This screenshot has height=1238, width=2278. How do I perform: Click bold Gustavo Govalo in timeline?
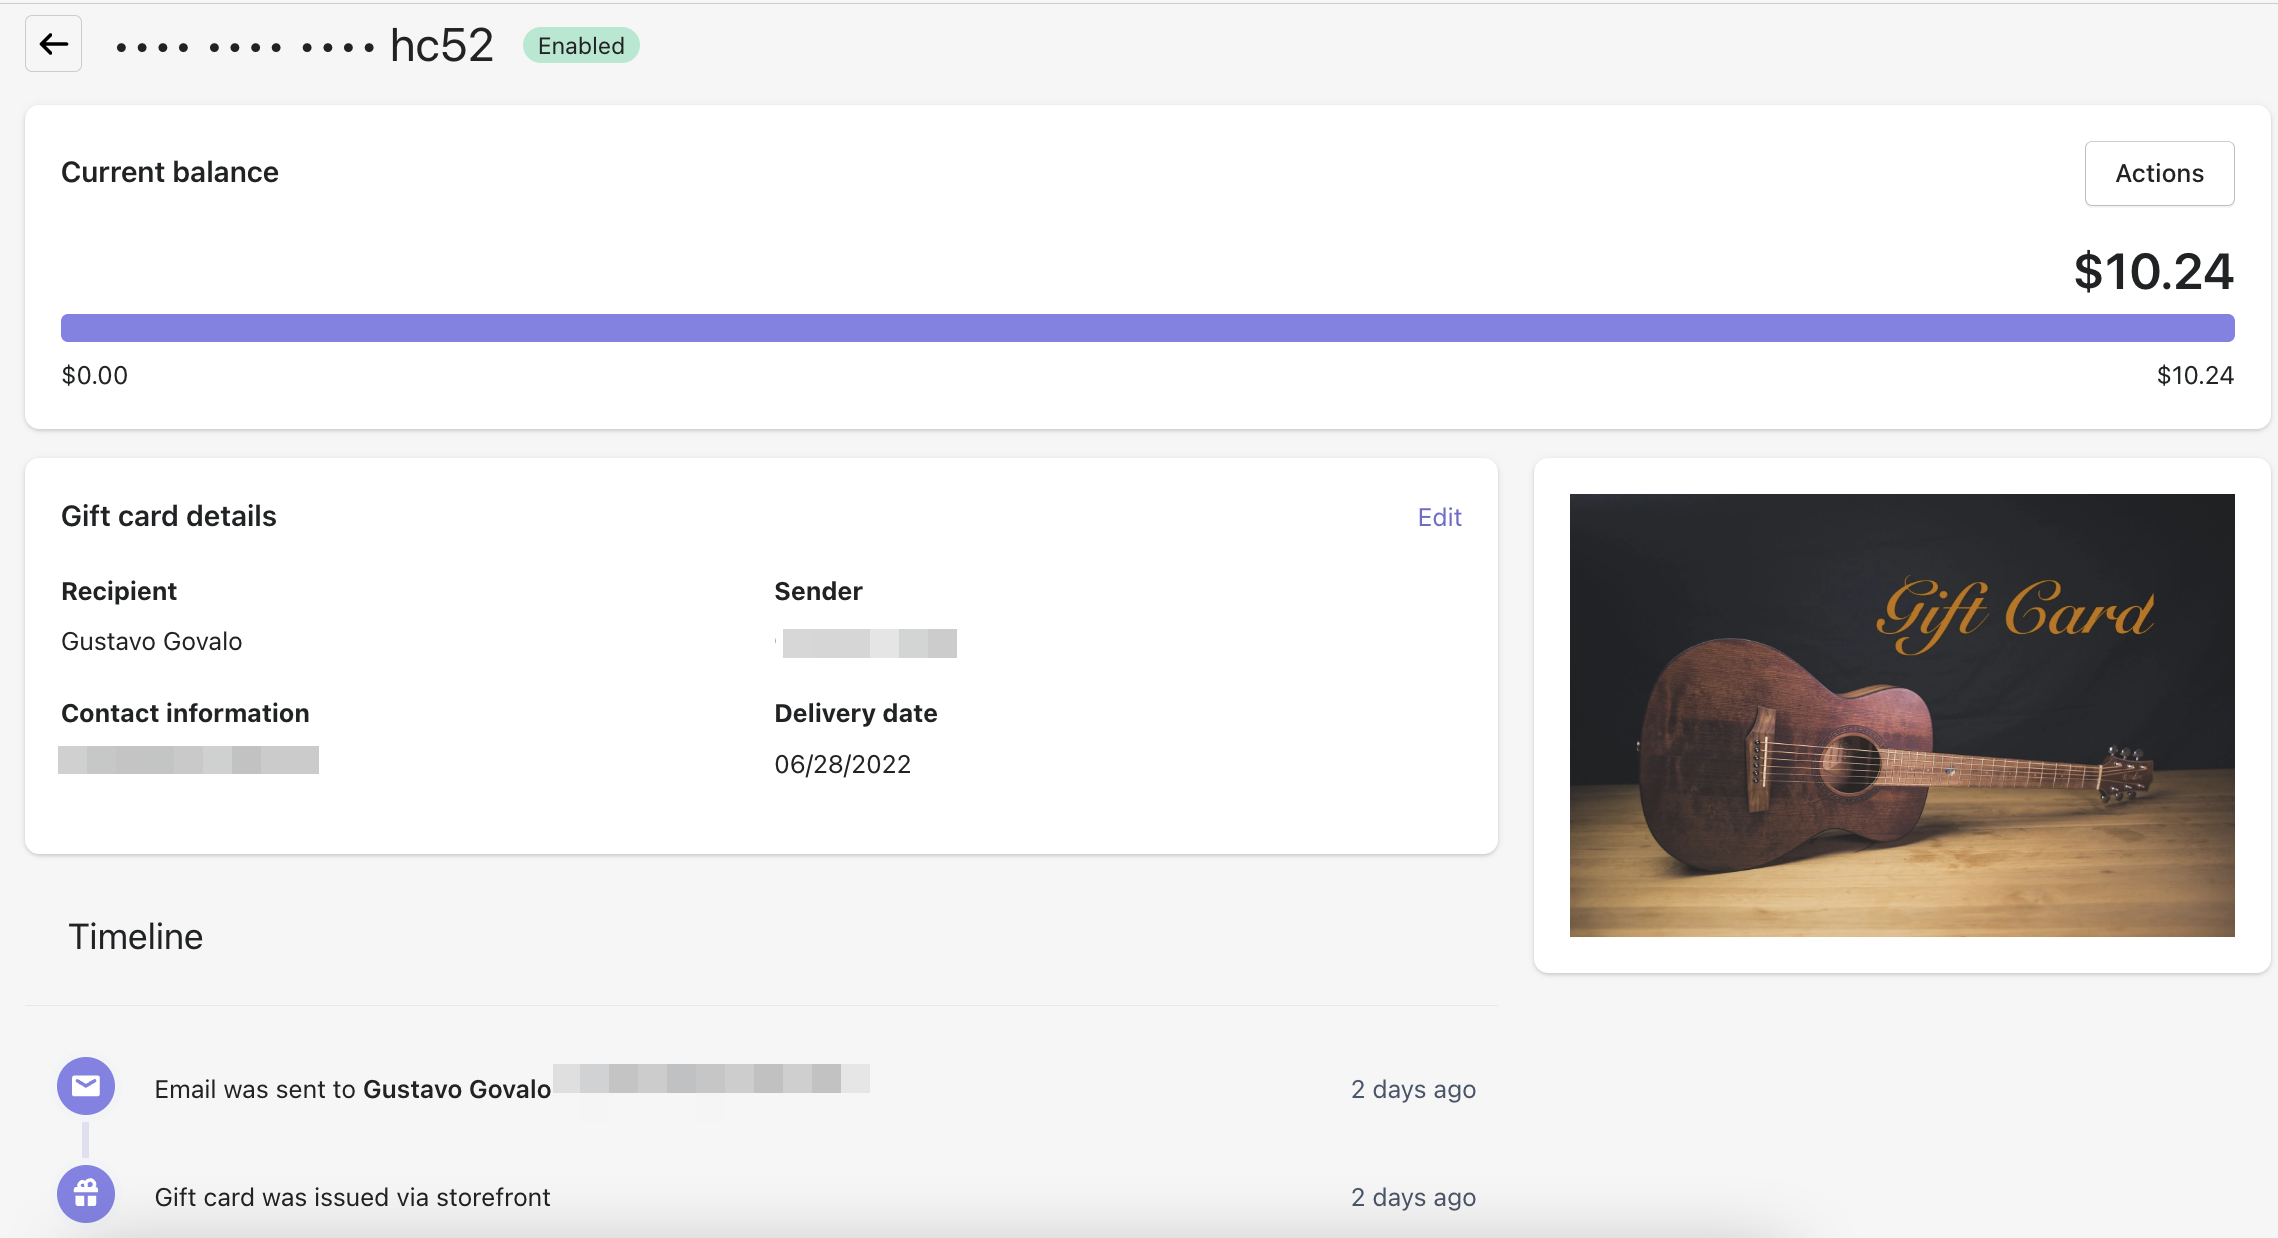(457, 1089)
